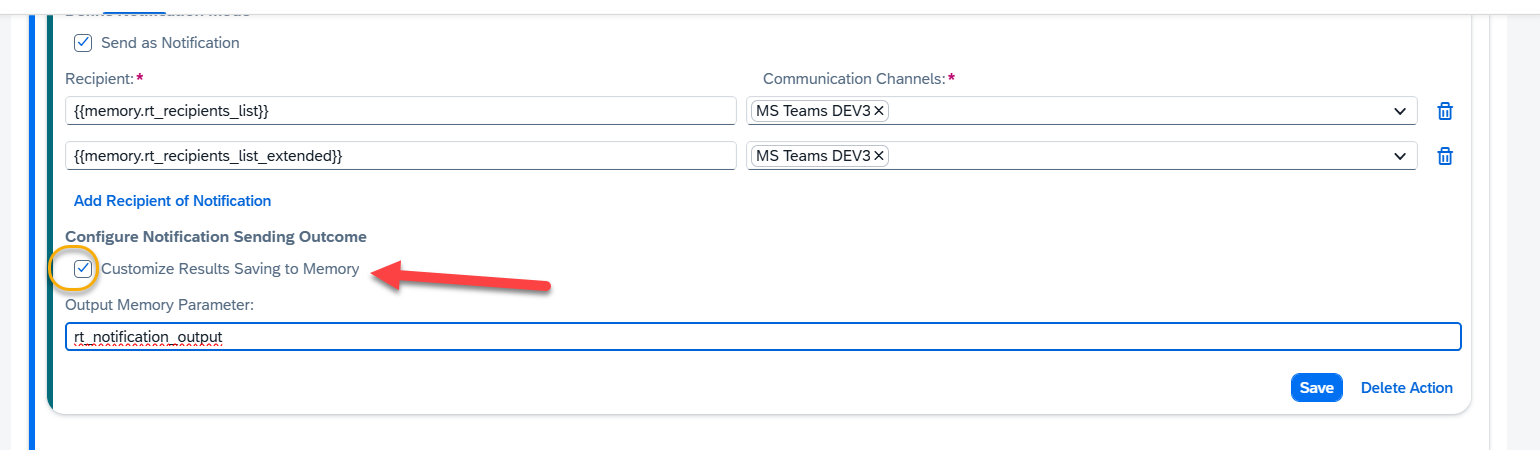
Task: Click the Output Memory Parameter label
Action: (x=159, y=304)
